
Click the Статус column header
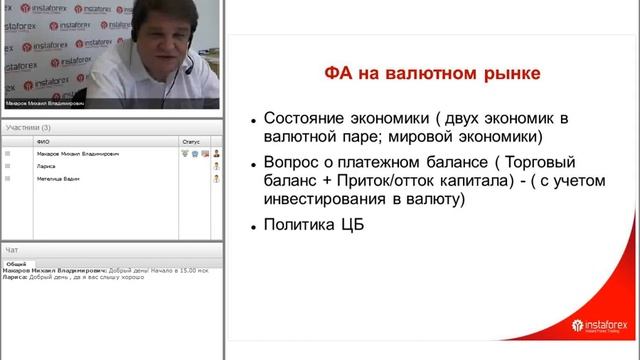pyautogui.click(x=194, y=142)
